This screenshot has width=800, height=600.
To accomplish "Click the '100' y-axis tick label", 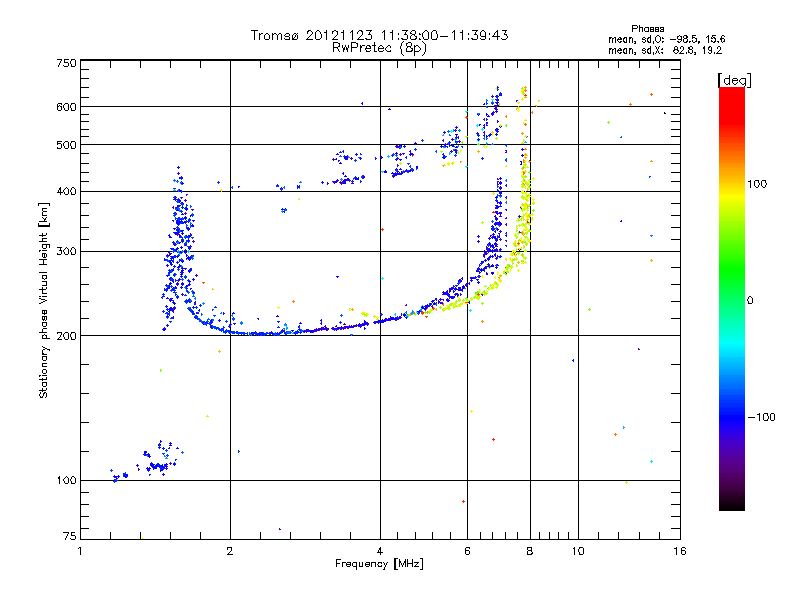I will pyautogui.click(x=66, y=480).
